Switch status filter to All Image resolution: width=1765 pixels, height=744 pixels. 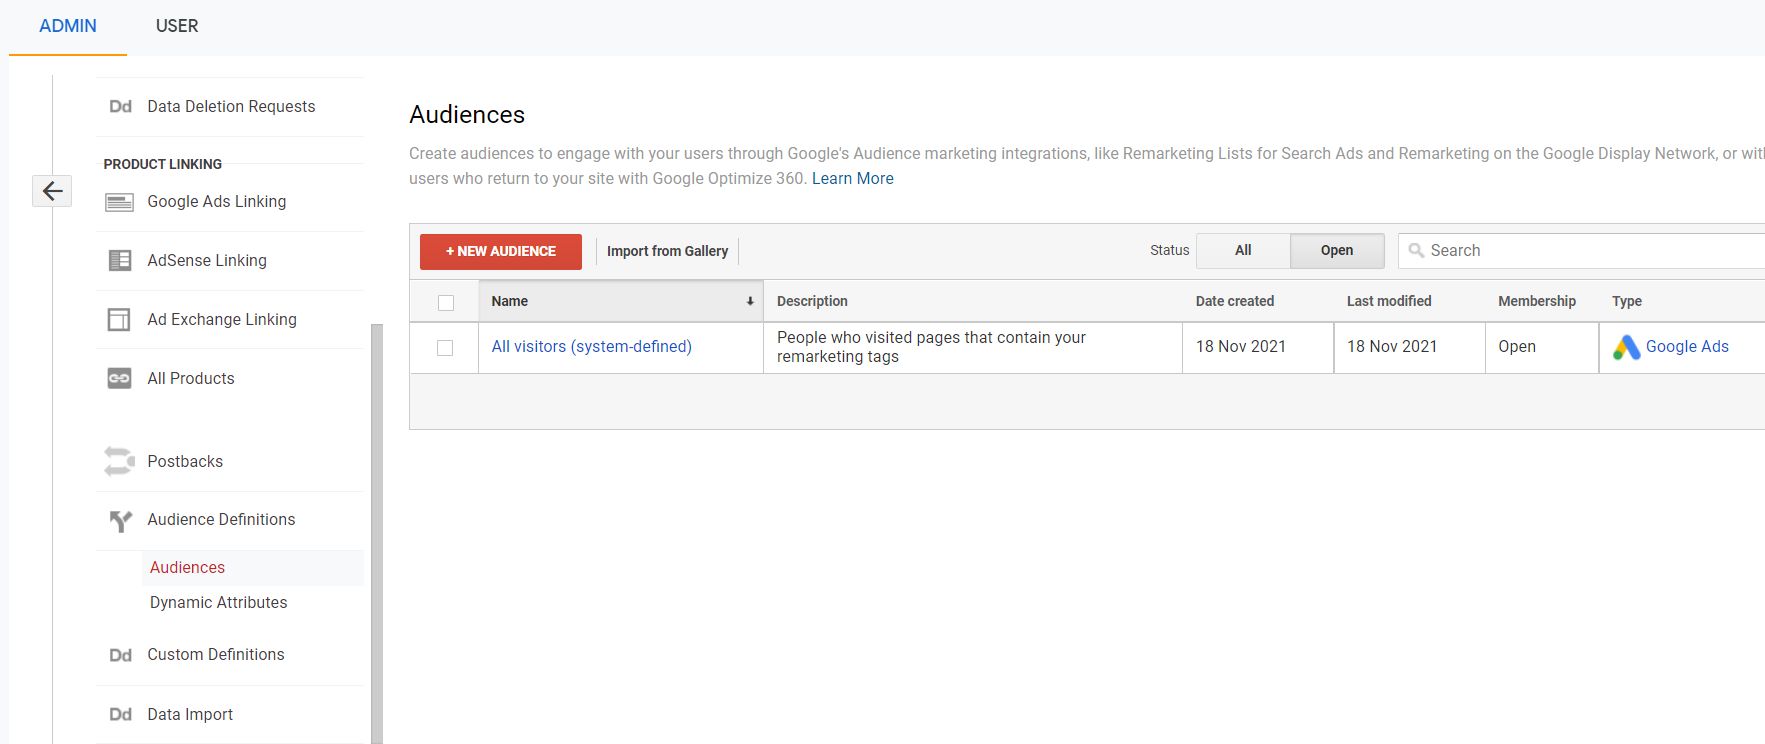1243,251
